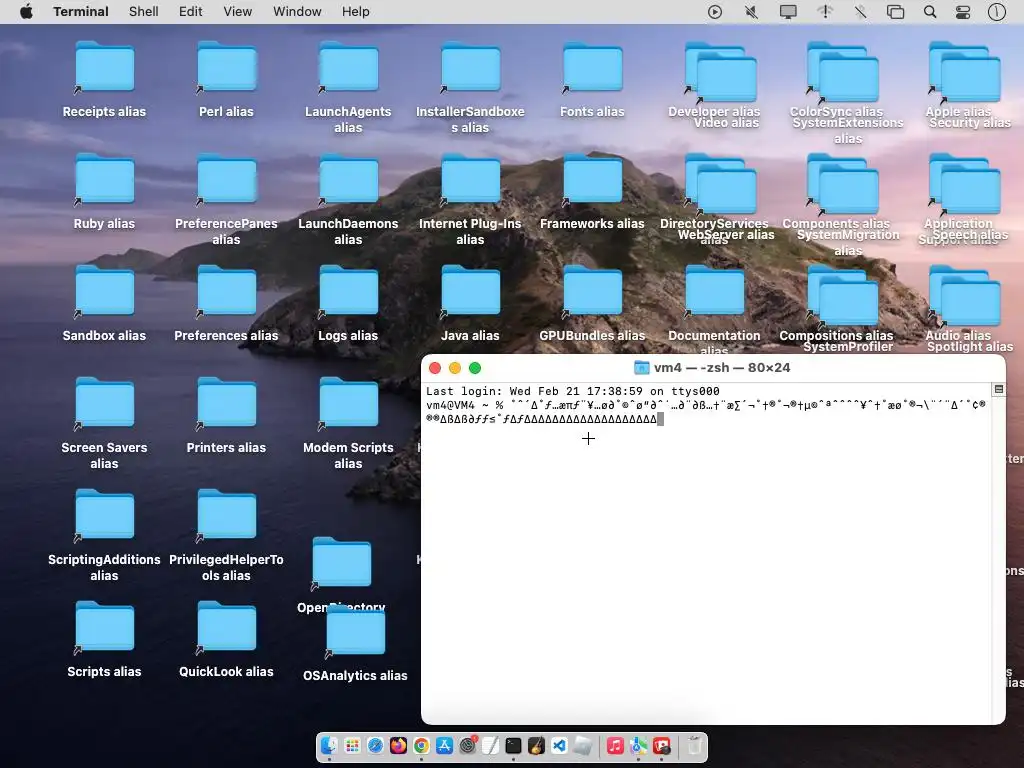
Task: Click the Terminal command line input area
Action: (707, 412)
